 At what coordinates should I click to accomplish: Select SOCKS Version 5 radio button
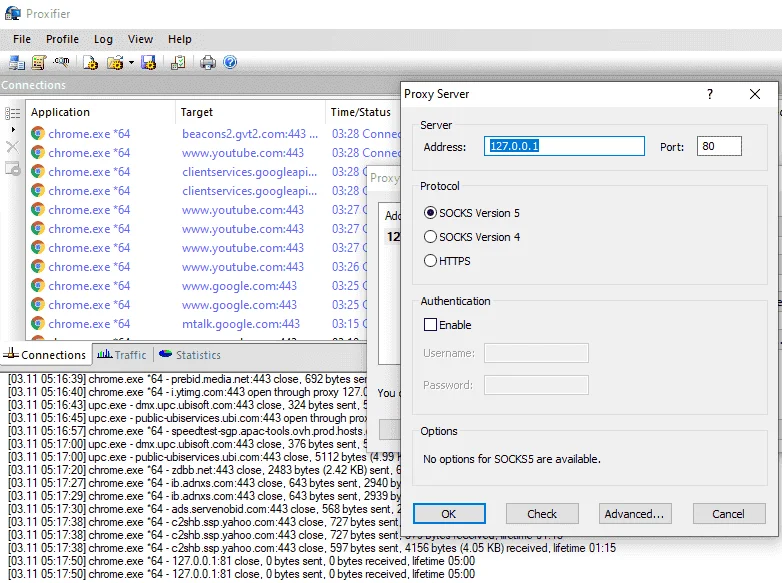tap(430, 213)
